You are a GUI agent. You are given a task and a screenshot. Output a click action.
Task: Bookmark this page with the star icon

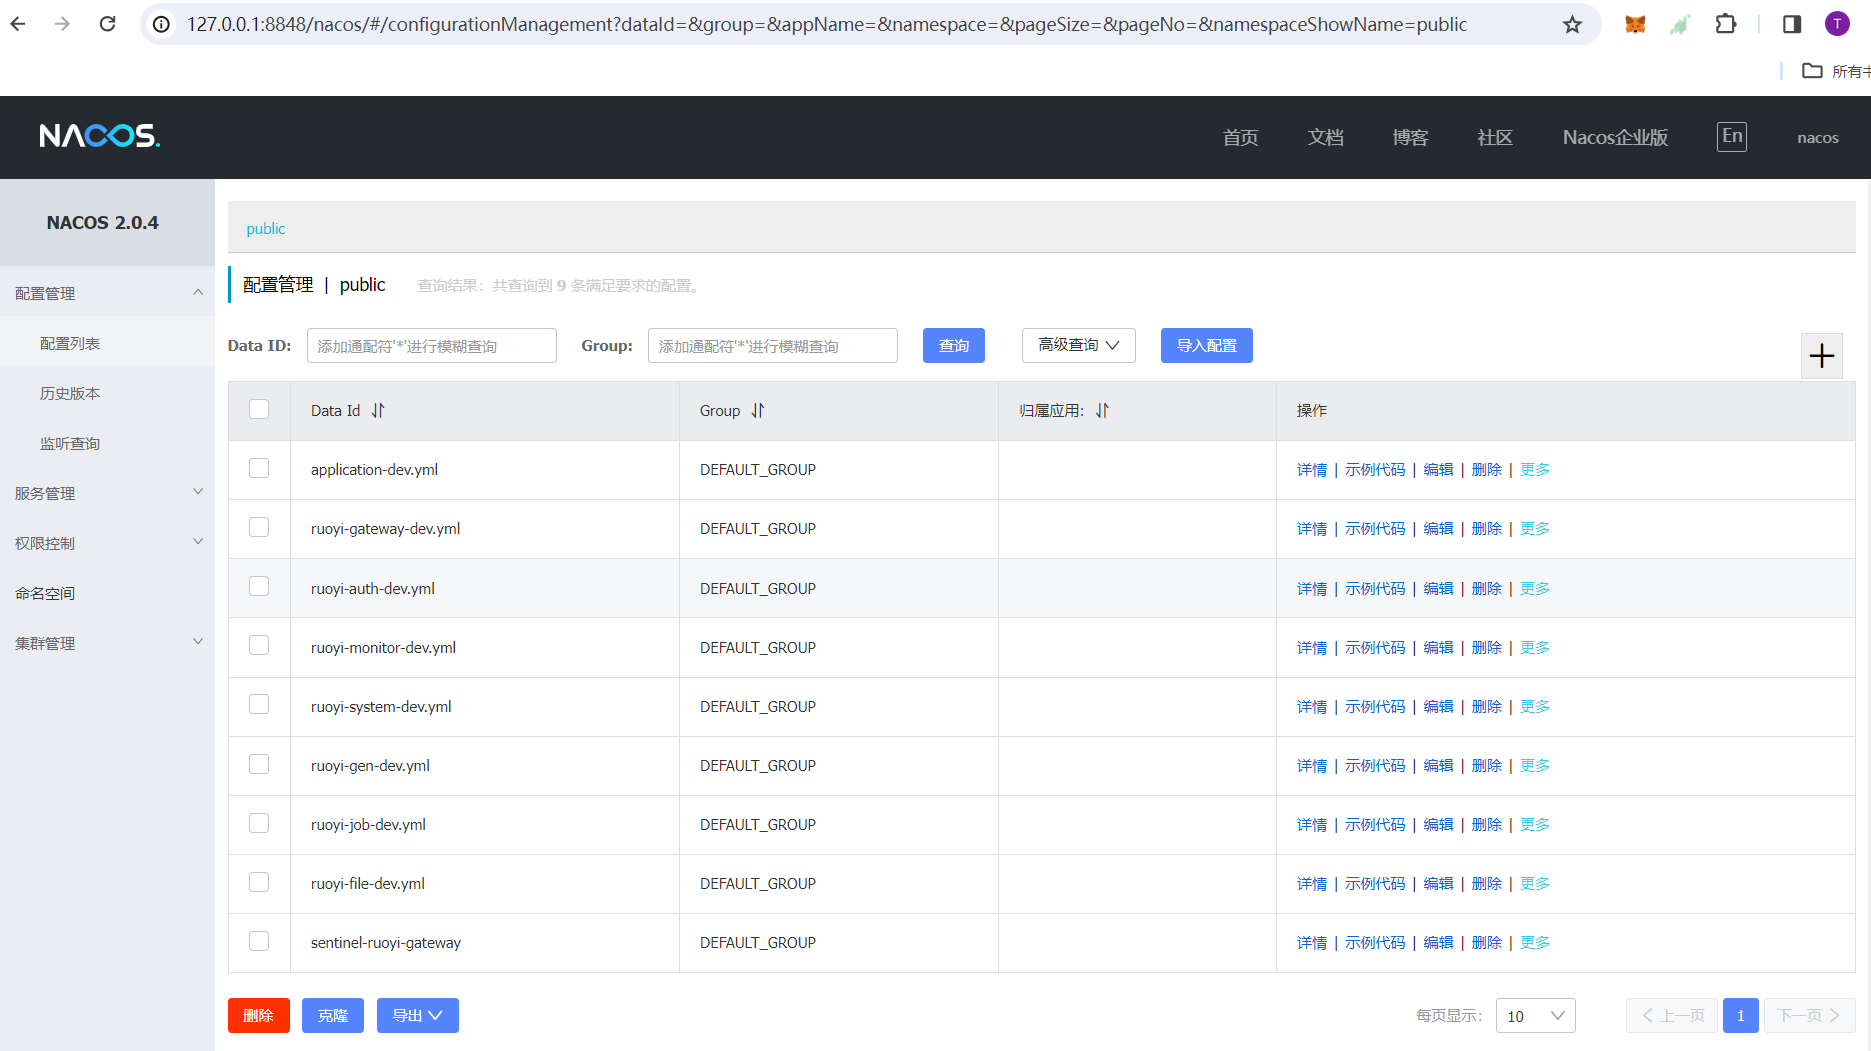1572,24
